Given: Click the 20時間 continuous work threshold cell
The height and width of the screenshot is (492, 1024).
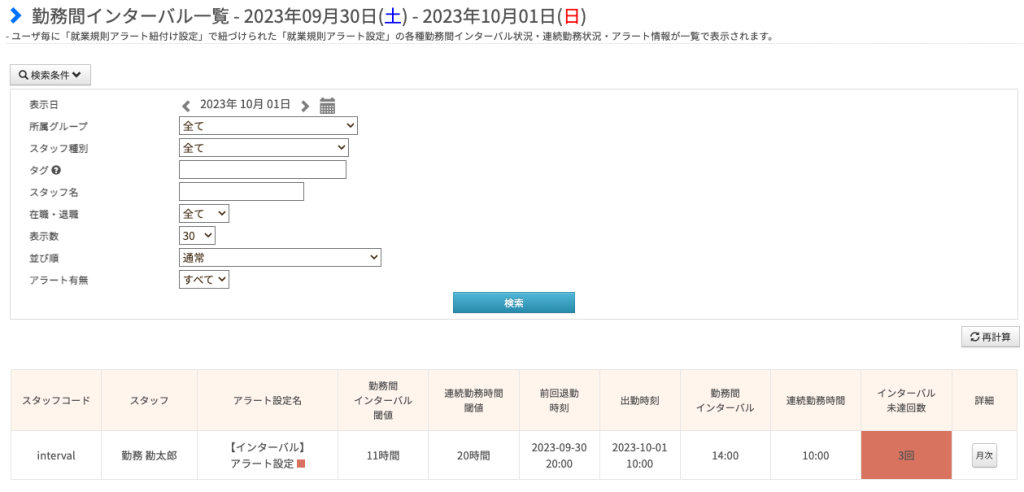Looking at the screenshot, I should click(474, 455).
